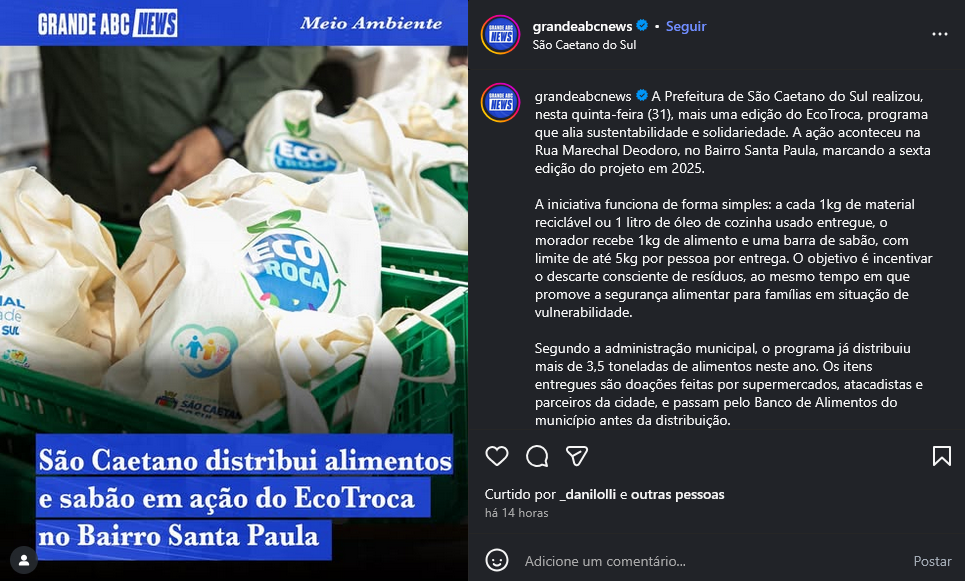Screen dimensions: 965x581
Task: Open the emoji picker smiley icon
Action: pyautogui.click(x=497, y=561)
